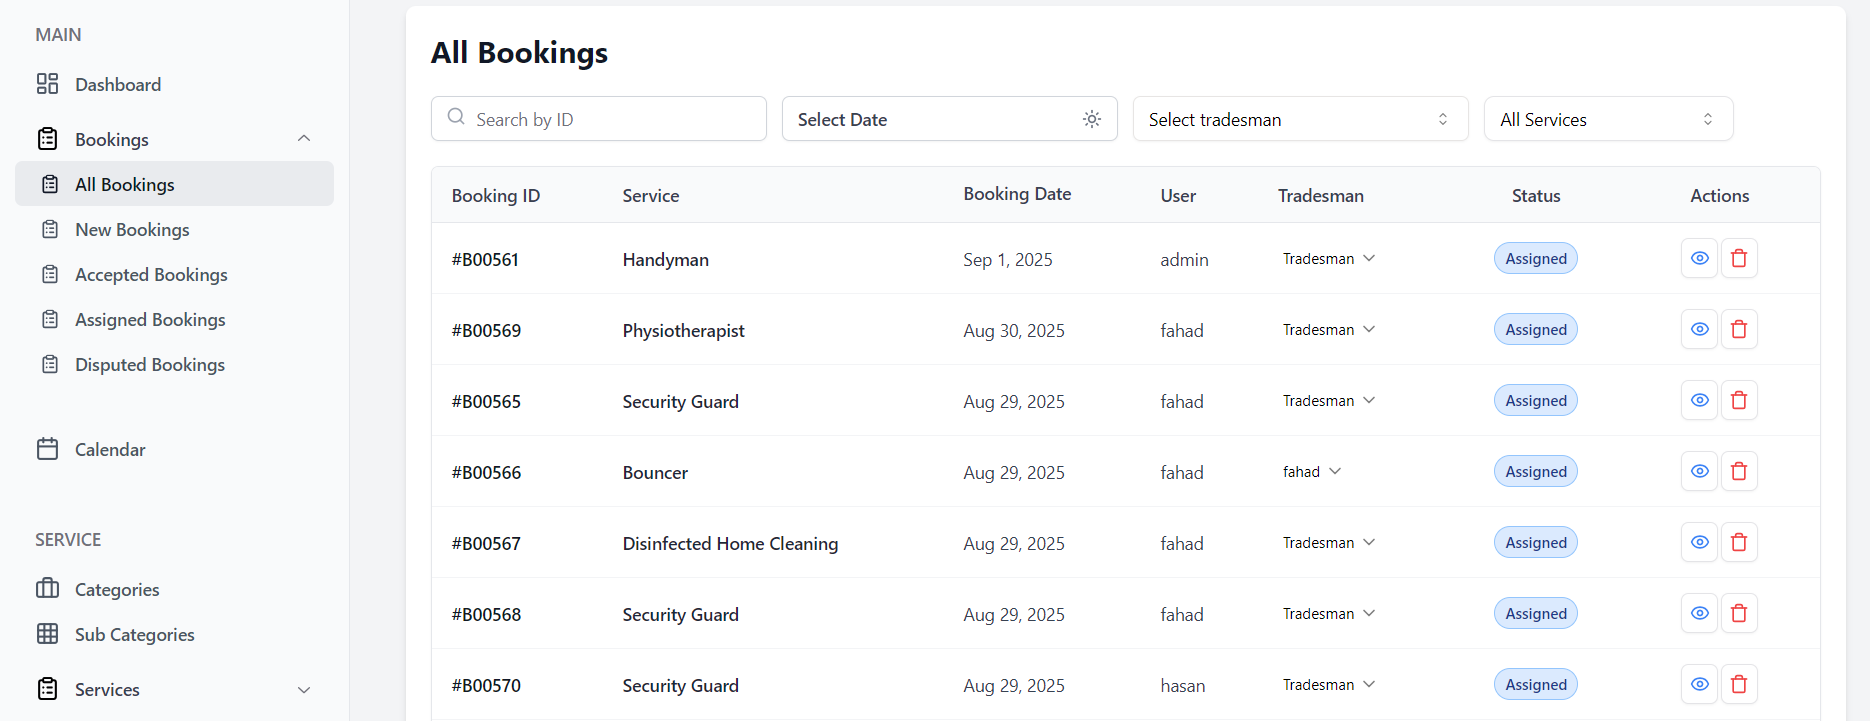Click trash icon for booking #B00566
This screenshot has width=1870, height=721.
coord(1739,471)
